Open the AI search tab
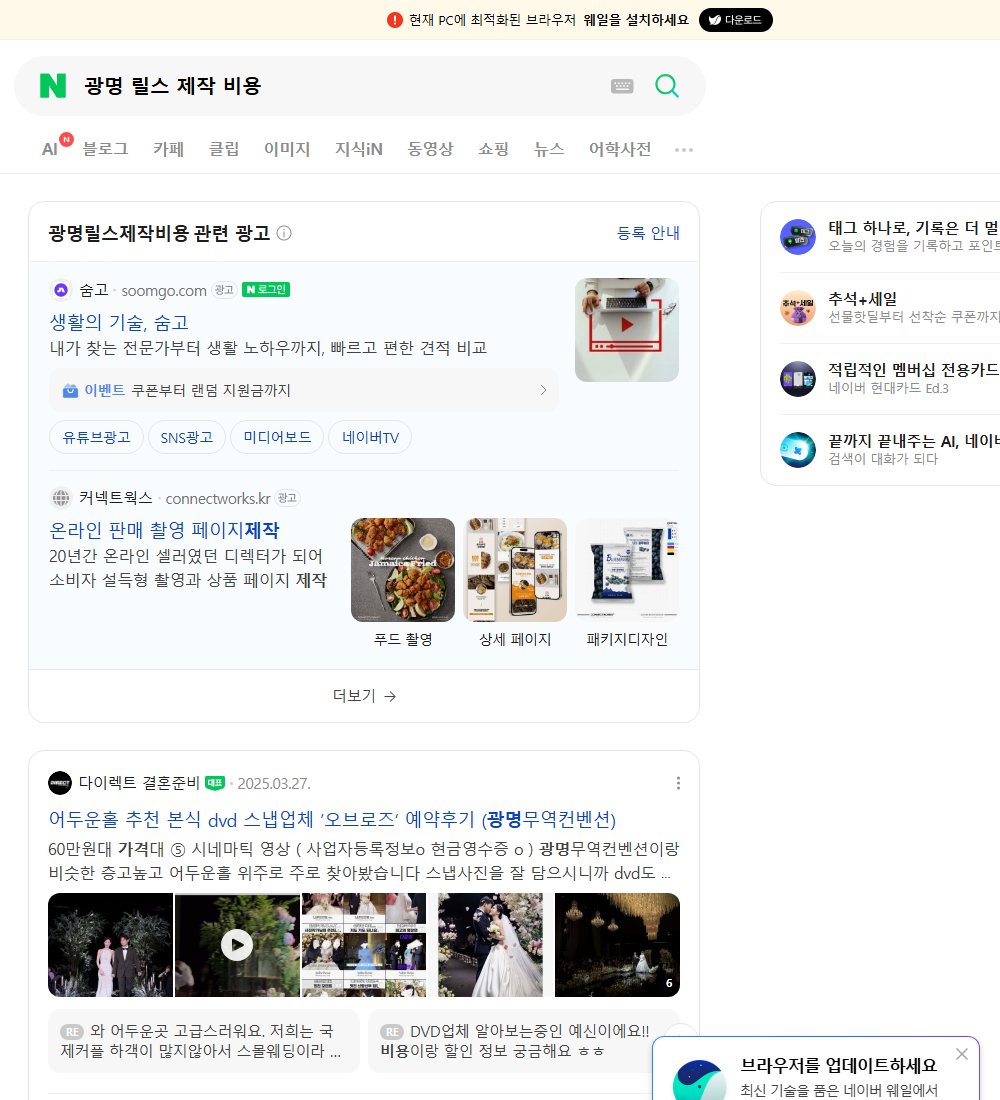This screenshot has width=1000, height=1100. coord(50,149)
